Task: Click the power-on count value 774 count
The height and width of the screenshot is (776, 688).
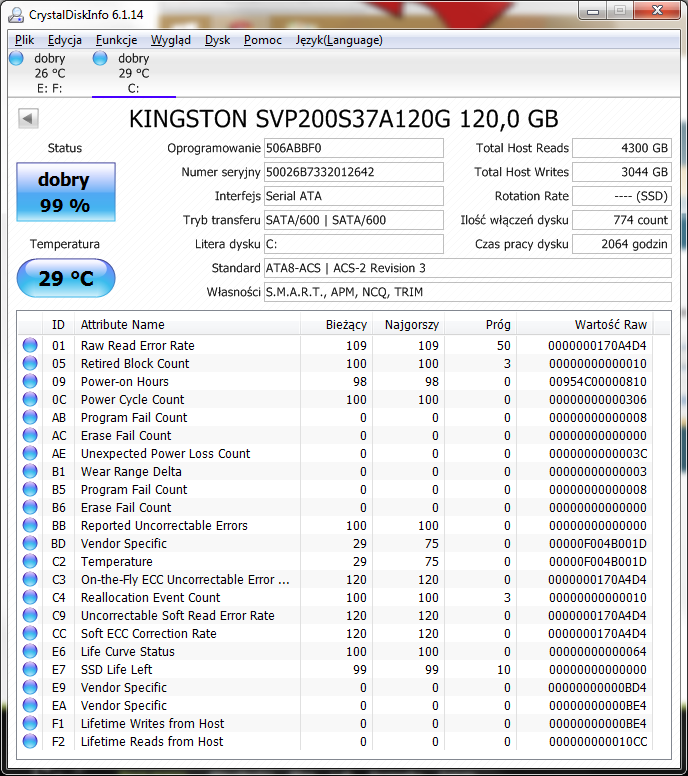Action: pos(622,220)
